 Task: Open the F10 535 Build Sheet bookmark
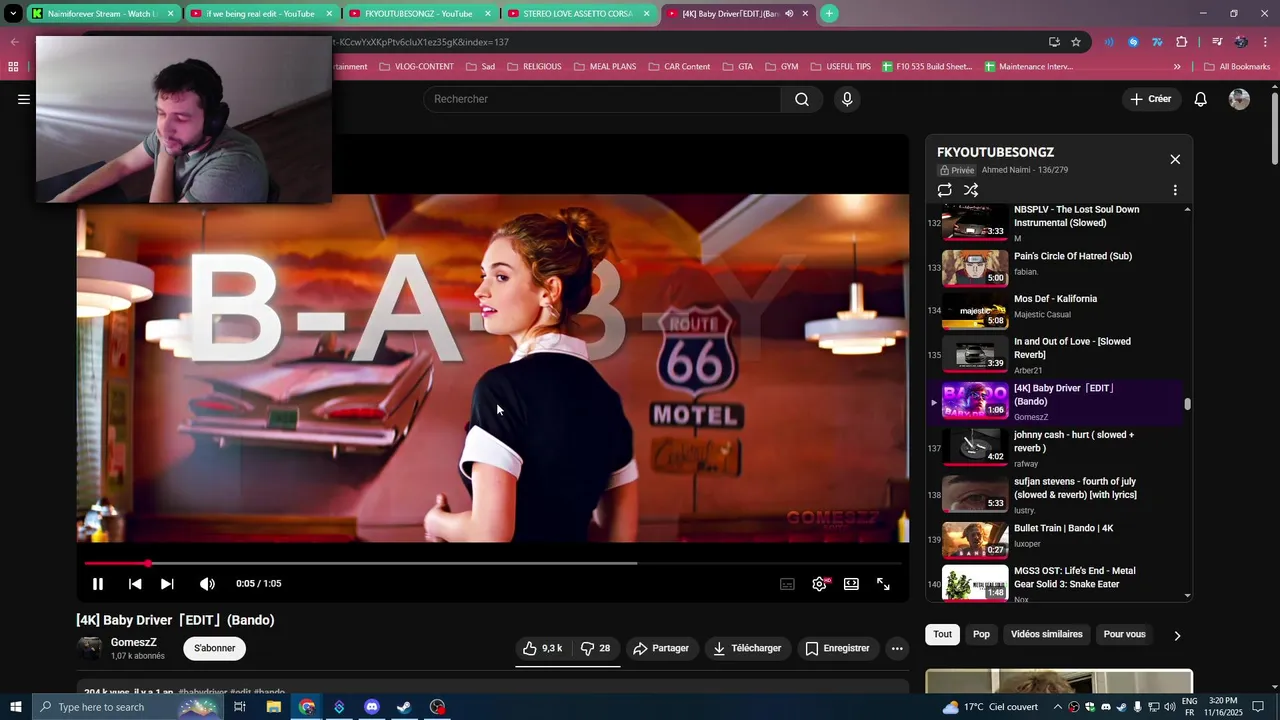[x=927, y=67]
